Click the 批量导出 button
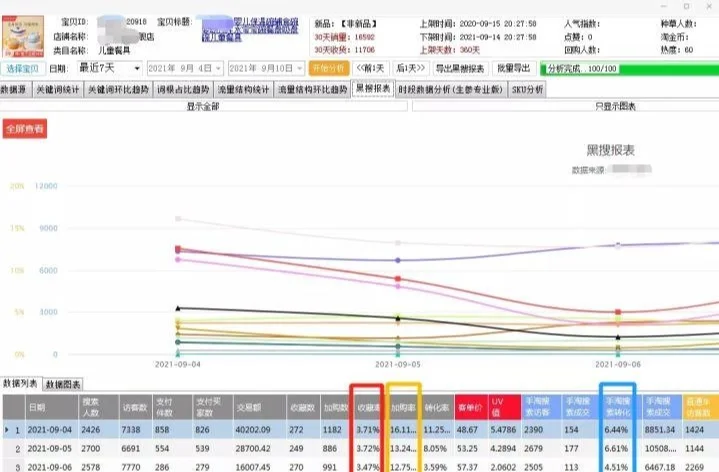Viewport: 719px width, 472px height. click(514, 68)
